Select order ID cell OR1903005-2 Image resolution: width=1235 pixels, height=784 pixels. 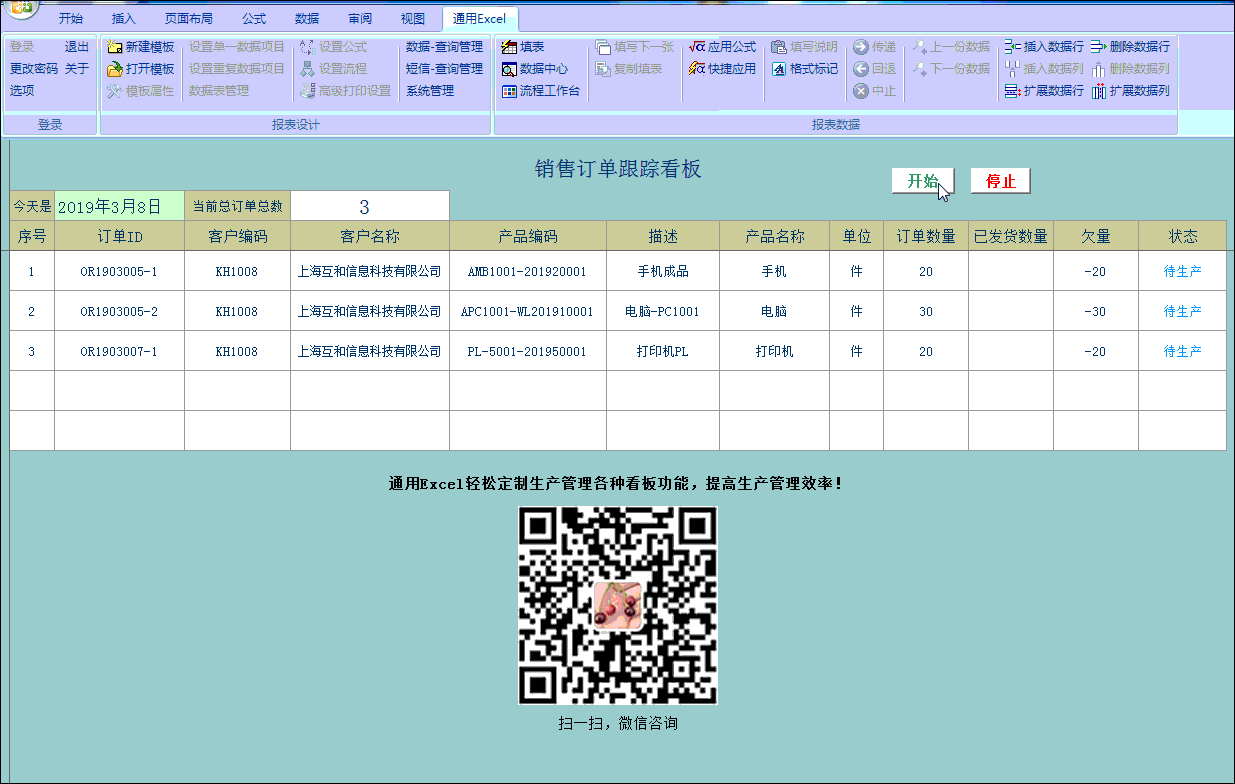pos(119,311)
